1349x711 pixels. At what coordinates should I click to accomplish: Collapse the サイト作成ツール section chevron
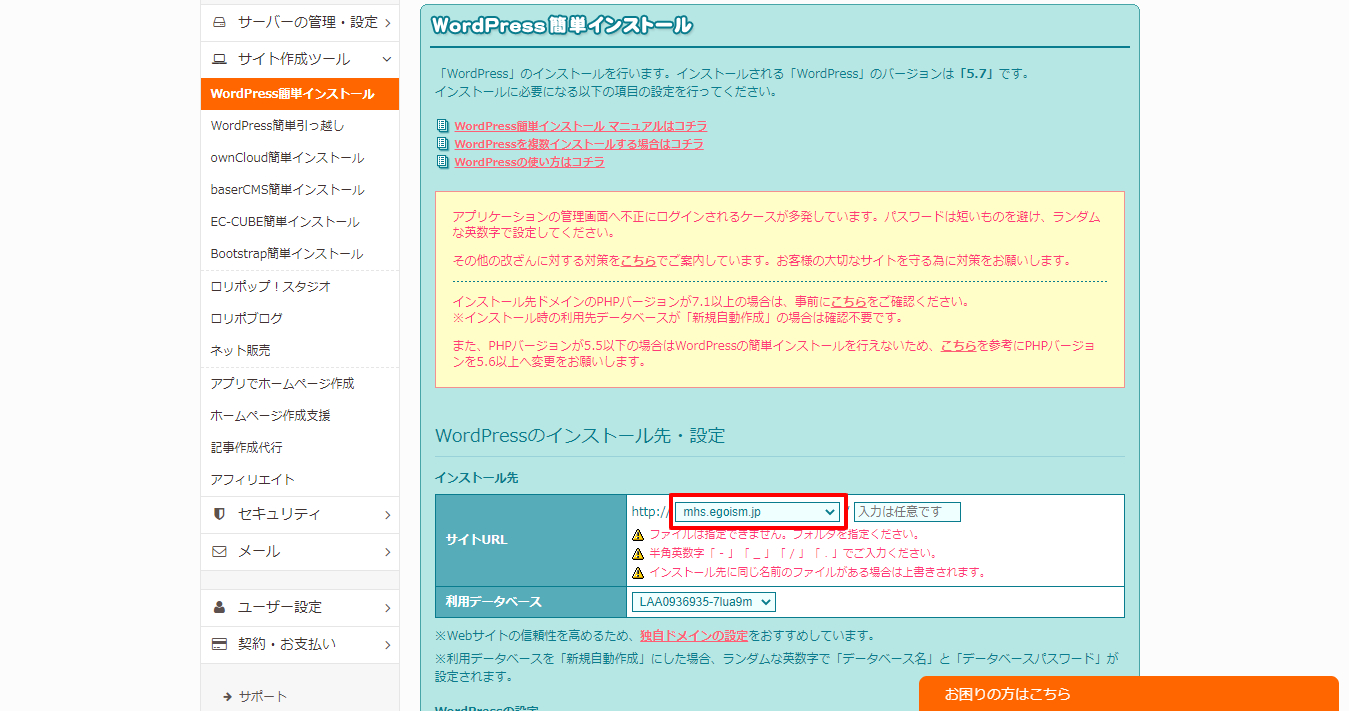pos(384,59)
